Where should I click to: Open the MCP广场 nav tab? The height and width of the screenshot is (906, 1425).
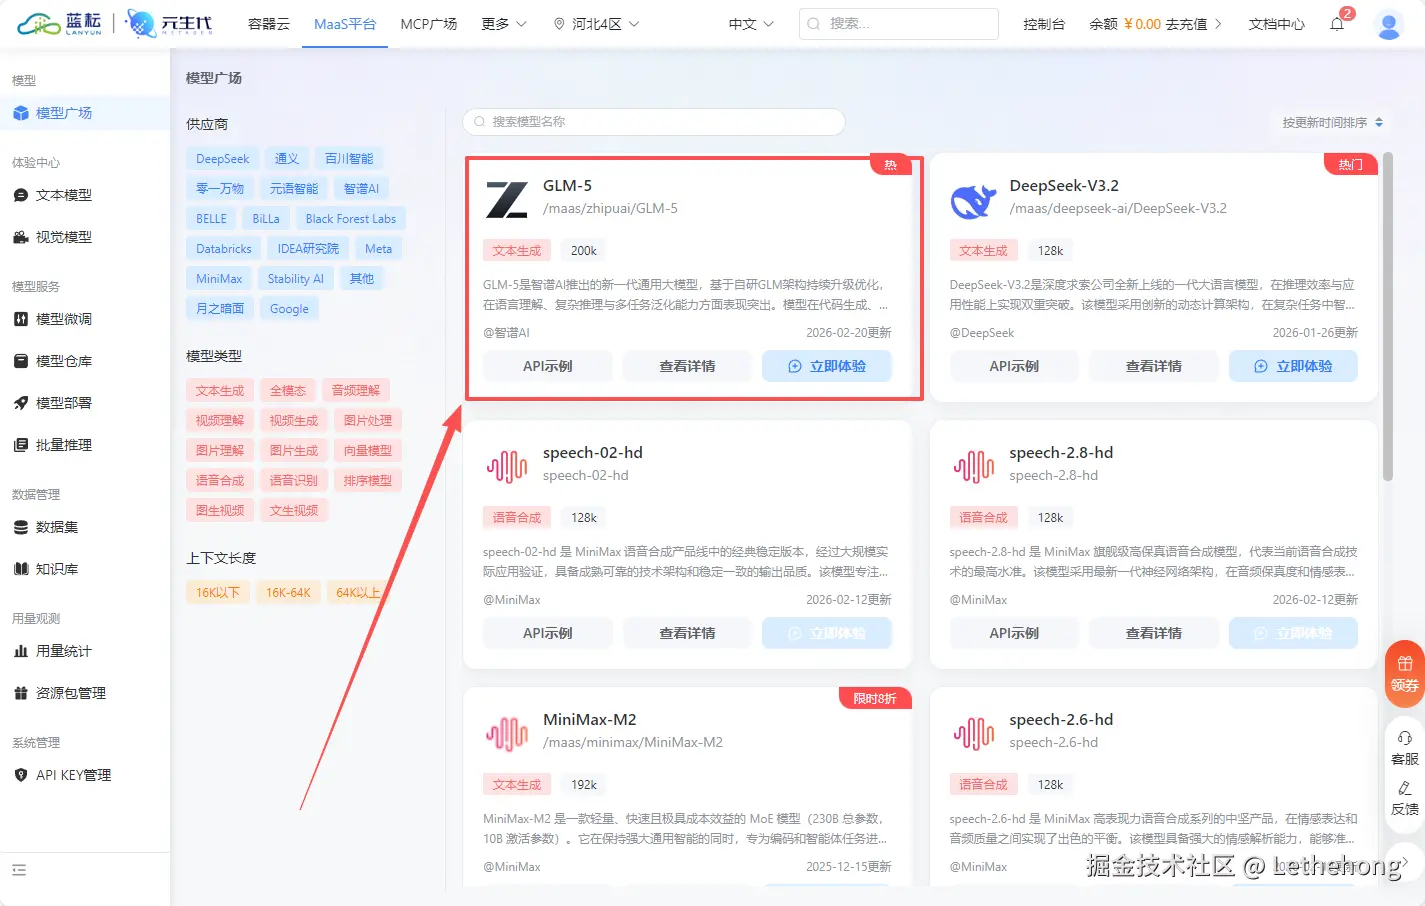[429, 24]
